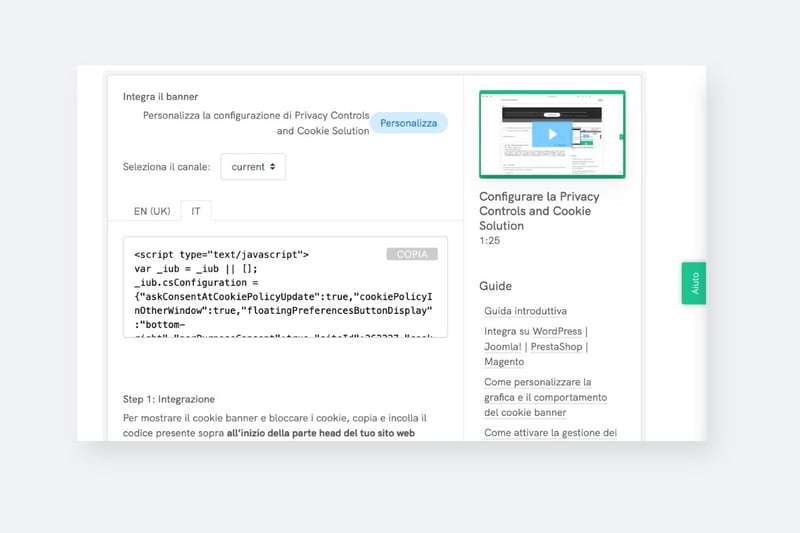Copy the script with COPIA button

[x=412, y=254]
